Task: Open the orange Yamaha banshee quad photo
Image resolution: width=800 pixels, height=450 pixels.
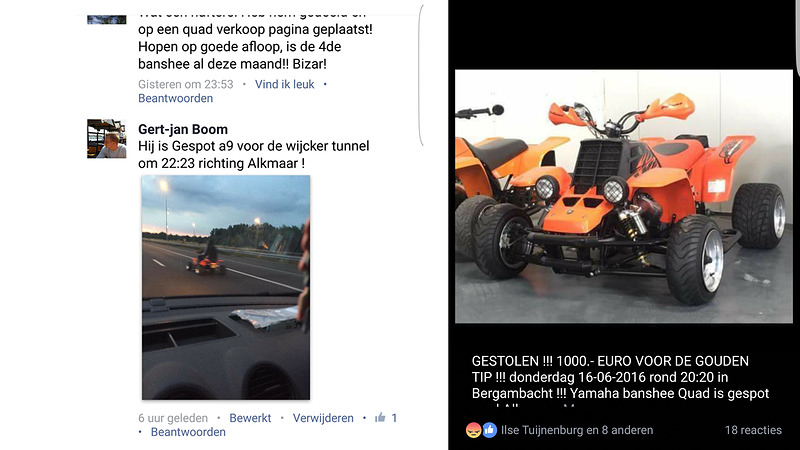Action: point(623,196)
